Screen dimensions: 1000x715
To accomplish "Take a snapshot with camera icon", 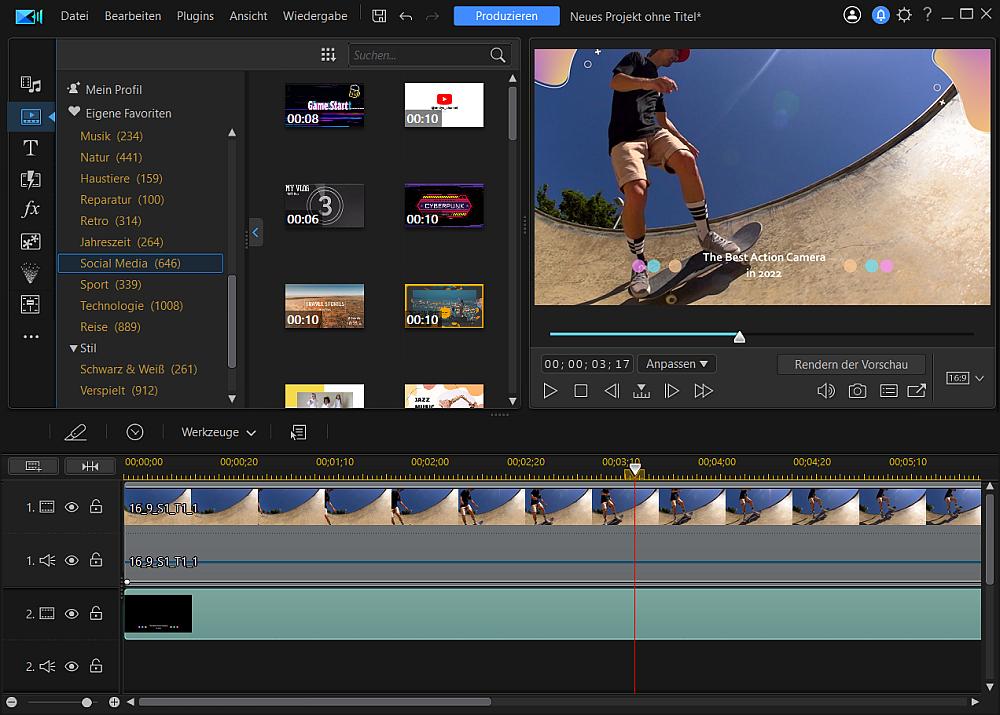I will click(x=857, y=390).
